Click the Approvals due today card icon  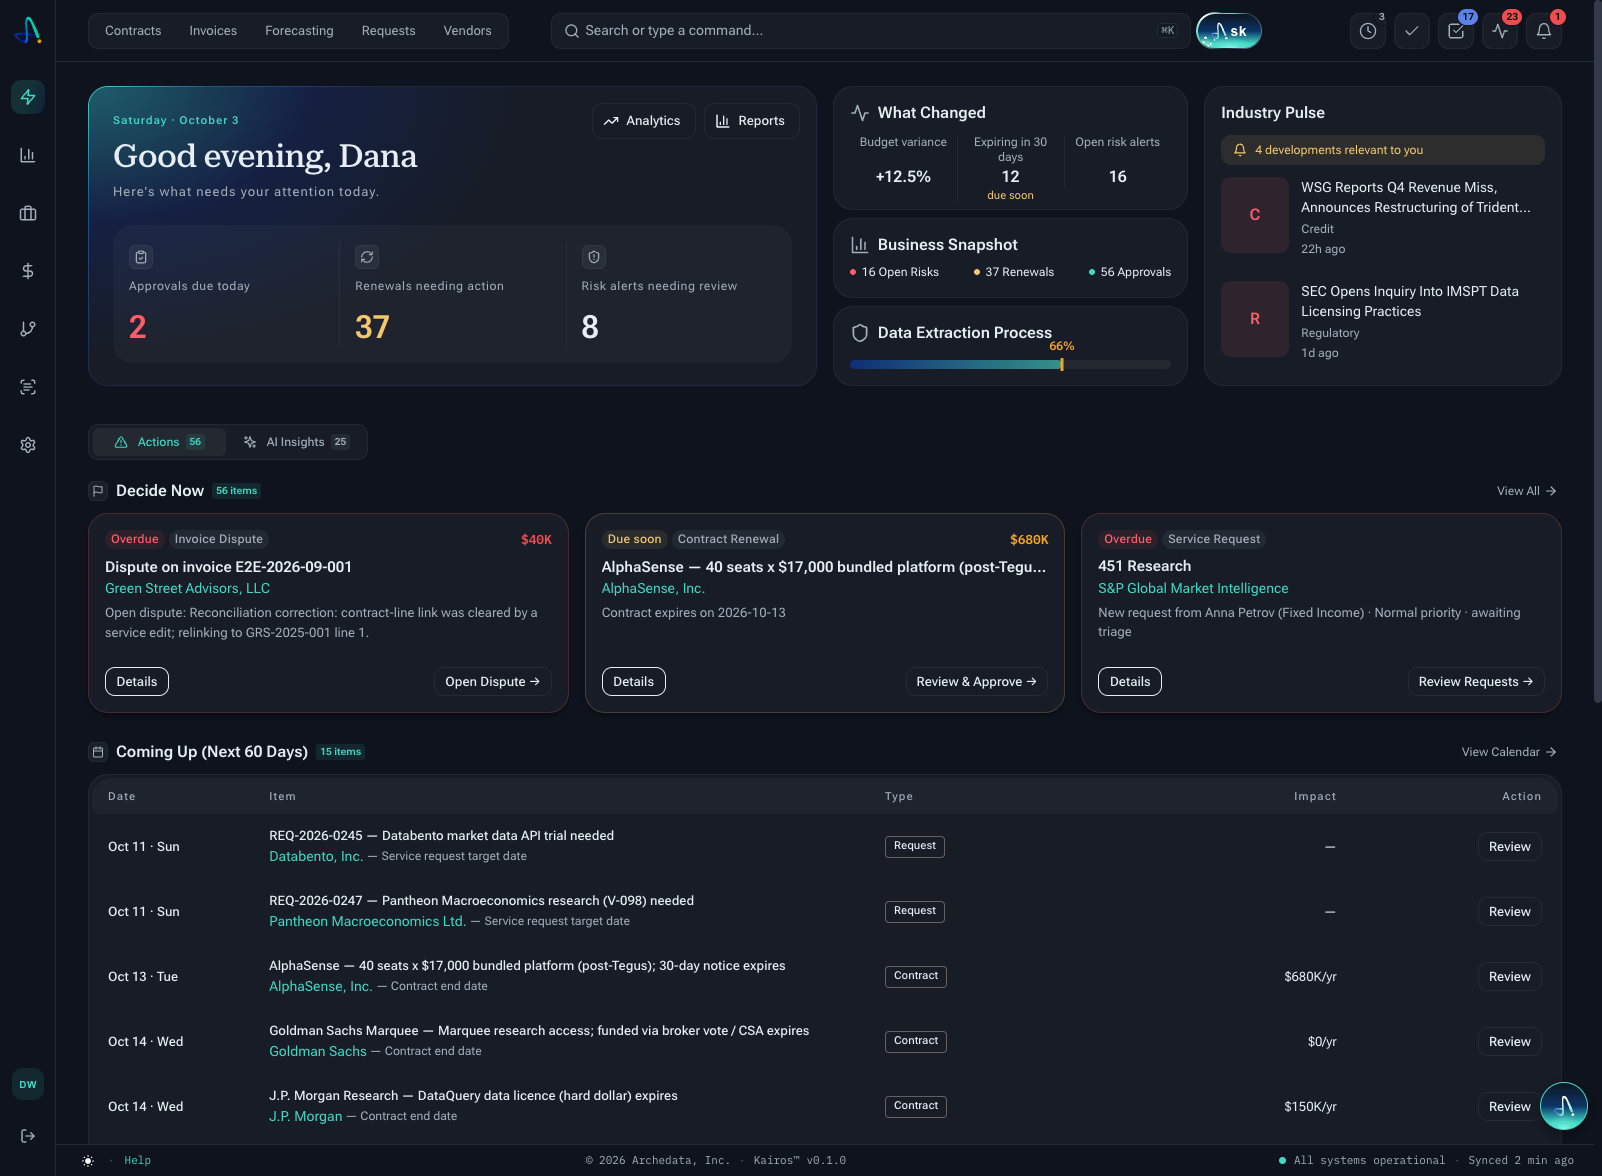(x=141, y=257)
